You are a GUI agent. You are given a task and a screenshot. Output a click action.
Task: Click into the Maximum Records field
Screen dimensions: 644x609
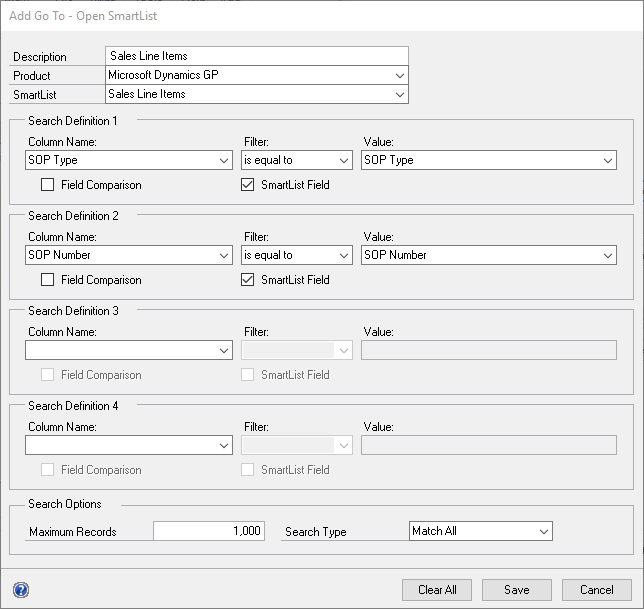[x=209, y=531]
